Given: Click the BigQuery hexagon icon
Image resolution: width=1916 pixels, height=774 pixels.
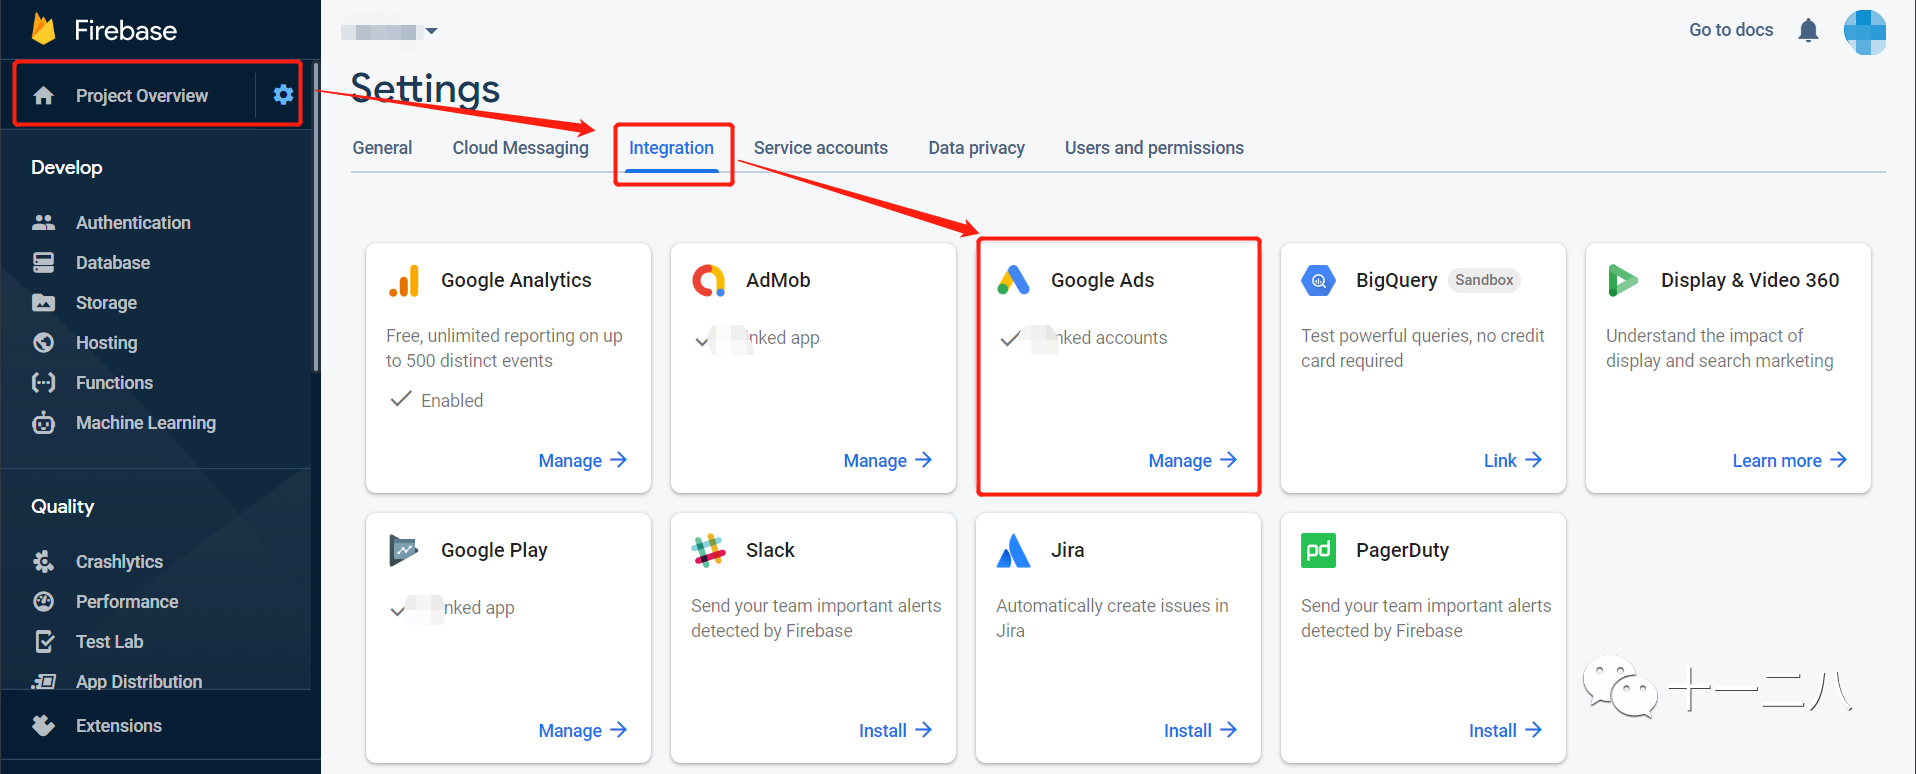Looking at the screenshot, I should point(1319,281).
